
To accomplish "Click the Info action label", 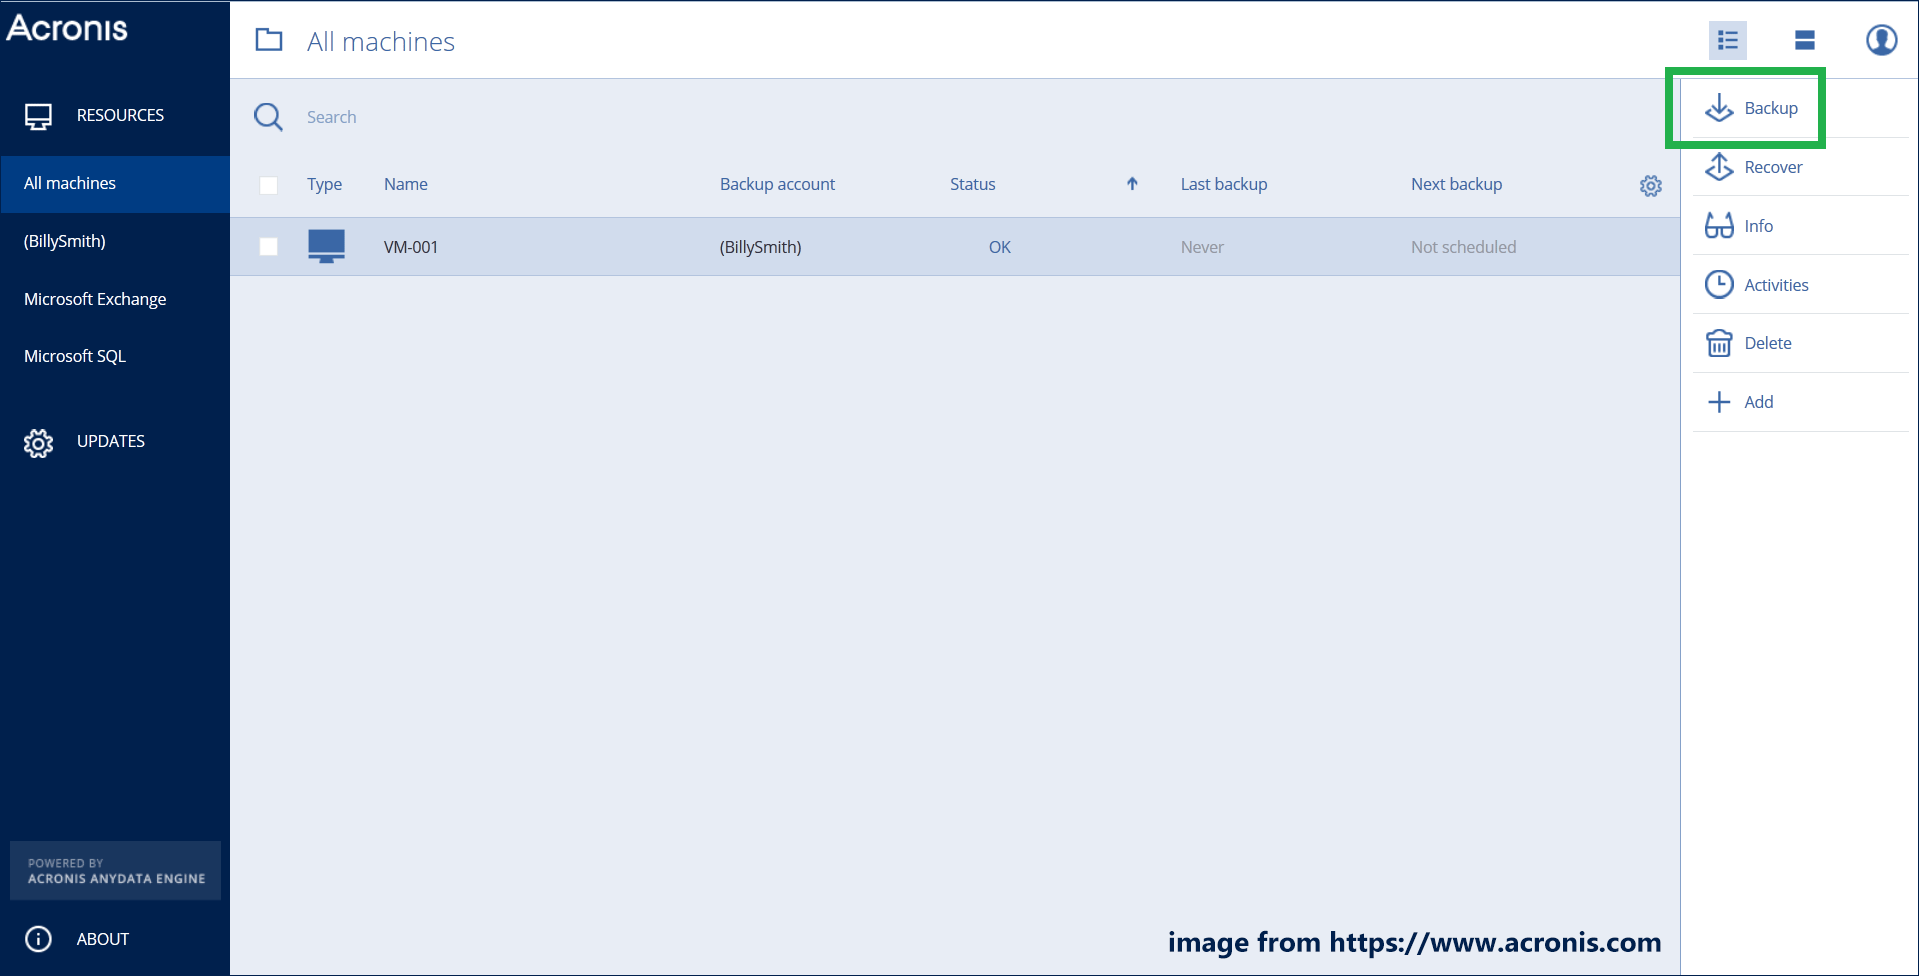I will click(1758, 226).
